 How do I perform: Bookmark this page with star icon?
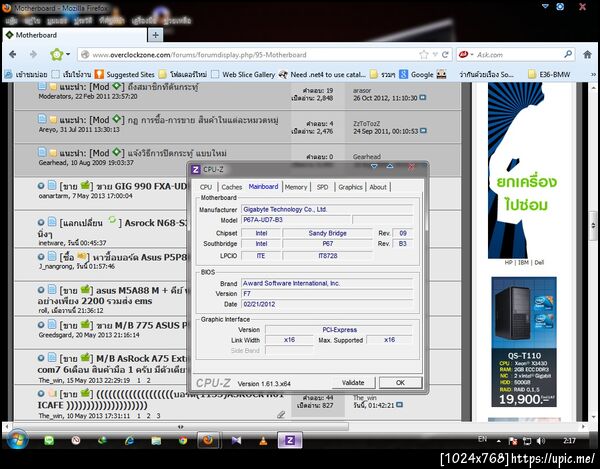(424, 55)
